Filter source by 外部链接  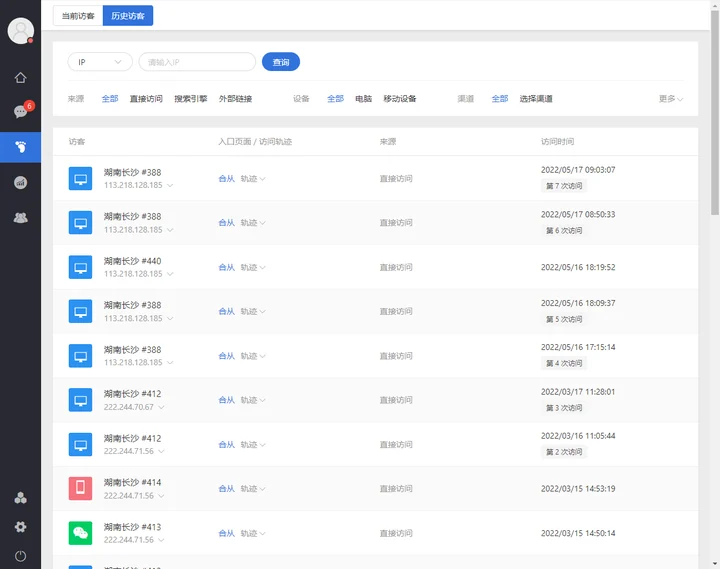click(x=235, y=99)
